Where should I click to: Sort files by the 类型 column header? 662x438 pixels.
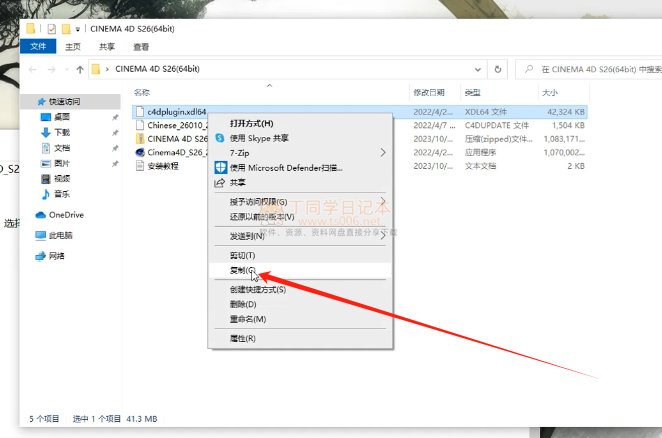coord(472,92)
